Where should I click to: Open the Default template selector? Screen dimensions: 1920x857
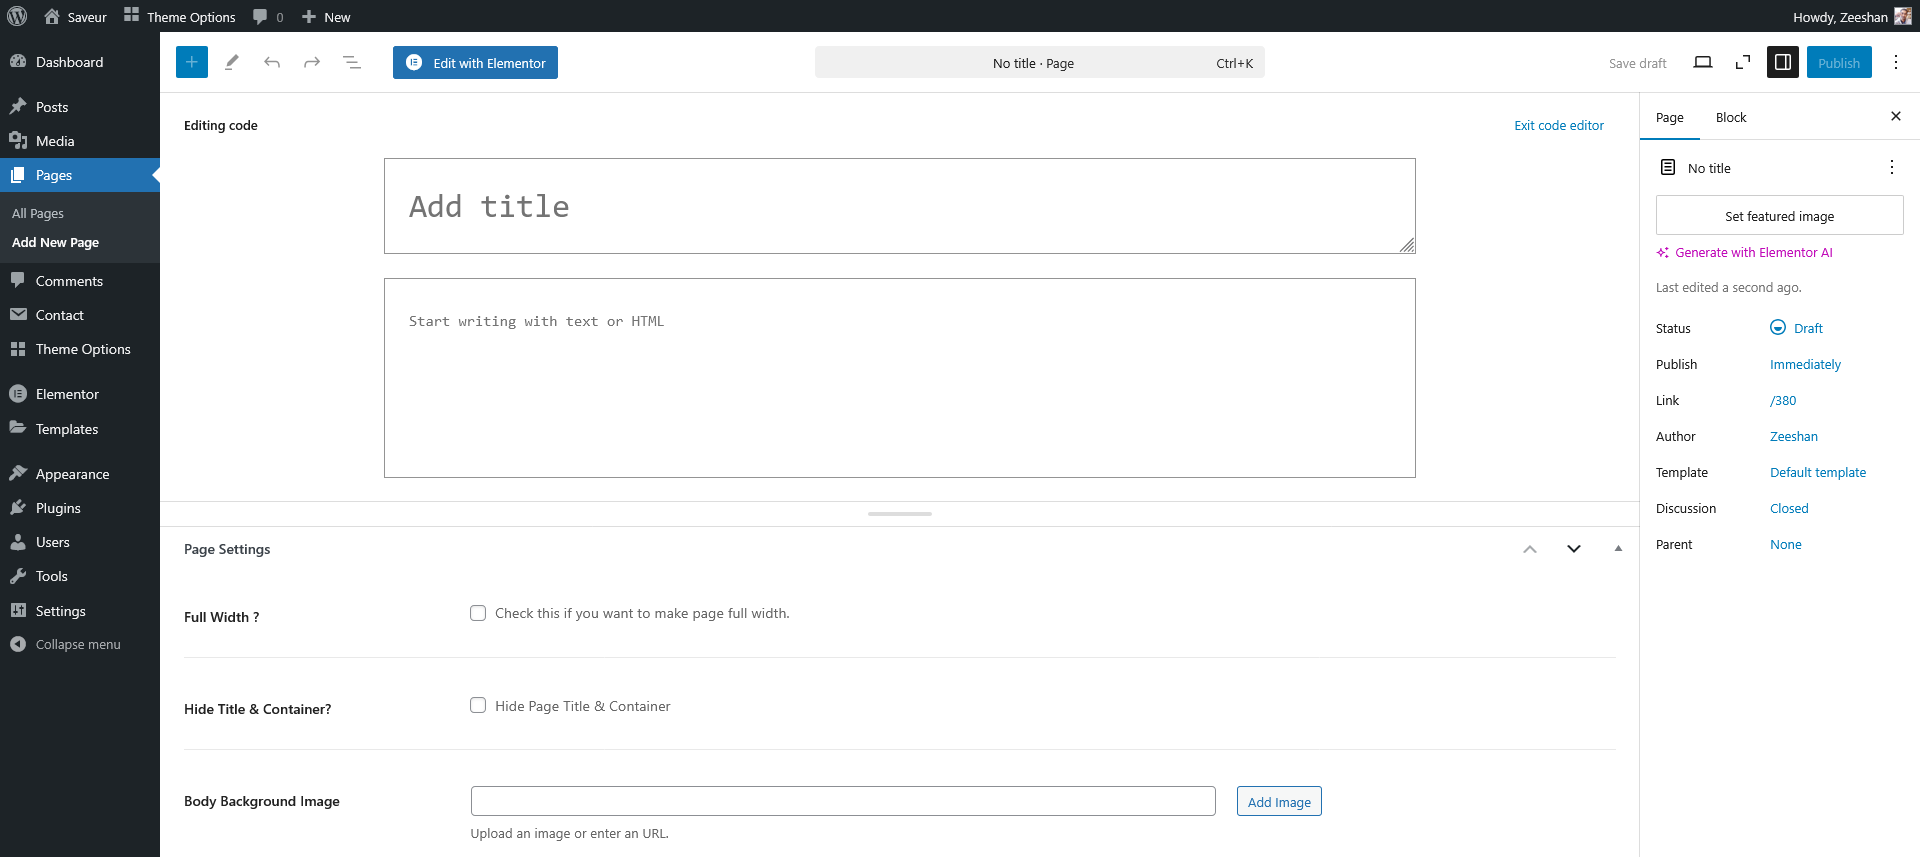pyautogui.click(x=1817, y=472)
